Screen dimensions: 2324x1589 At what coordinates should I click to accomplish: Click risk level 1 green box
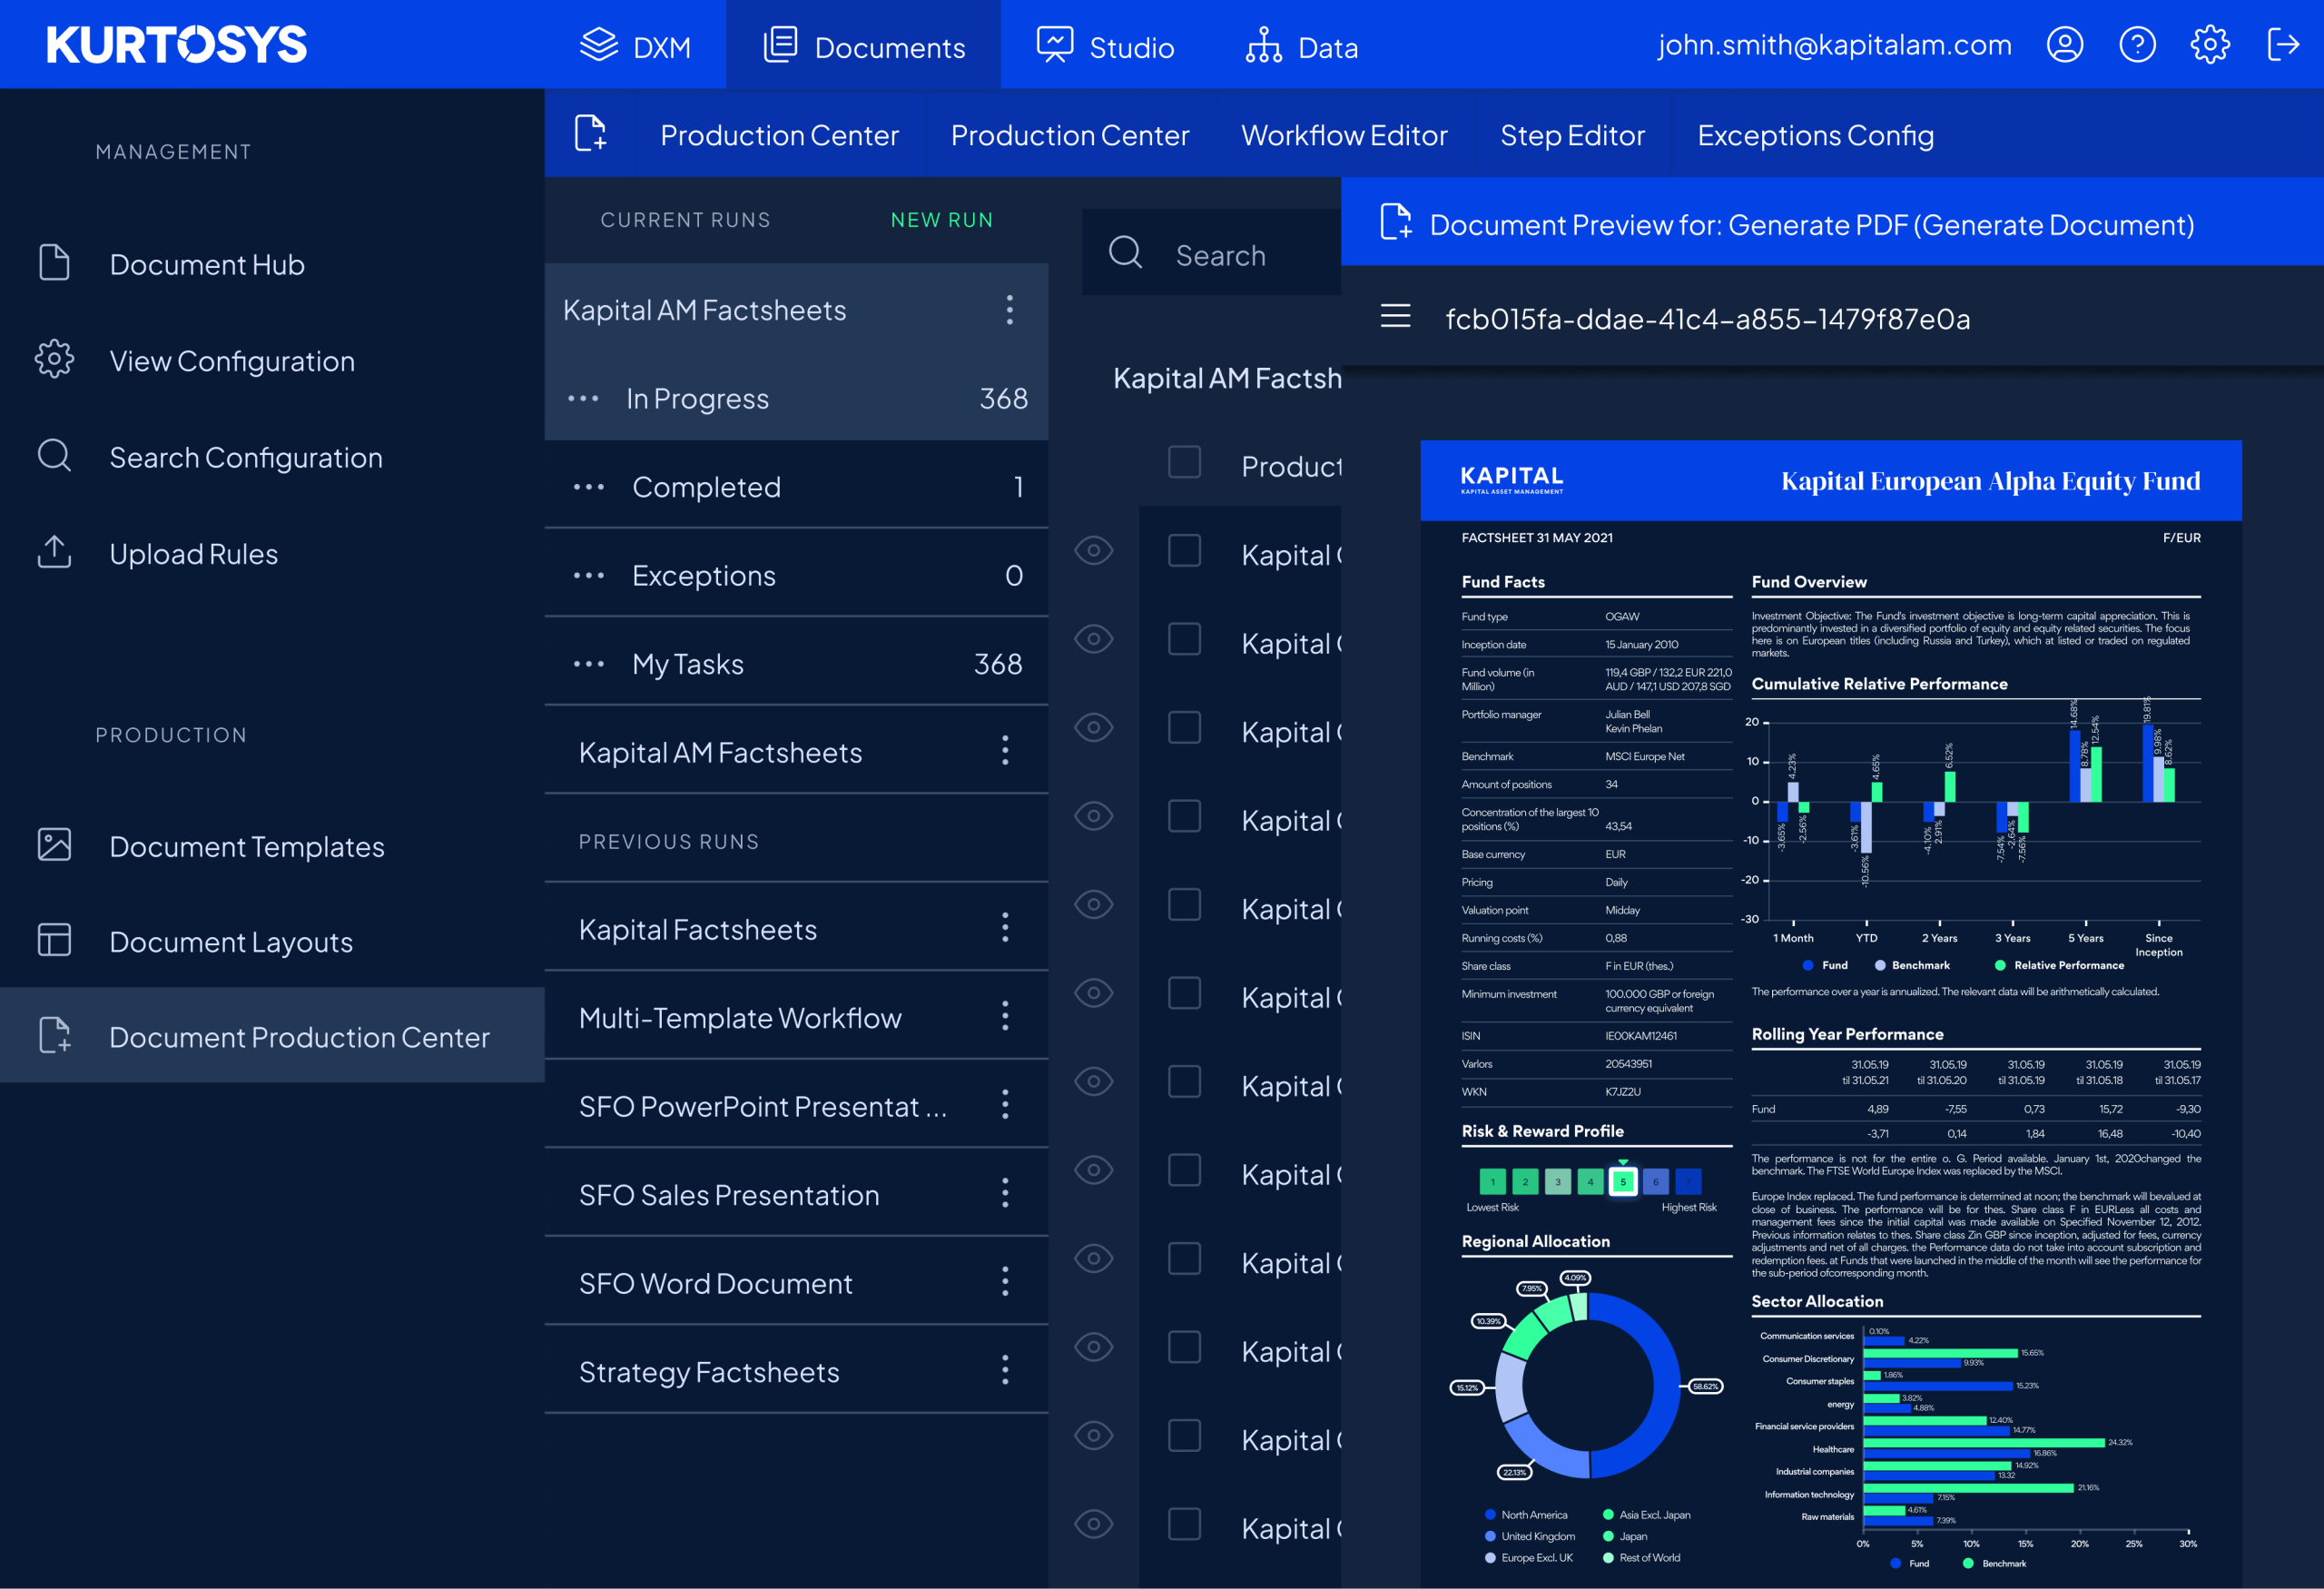click(1492, 1182)
